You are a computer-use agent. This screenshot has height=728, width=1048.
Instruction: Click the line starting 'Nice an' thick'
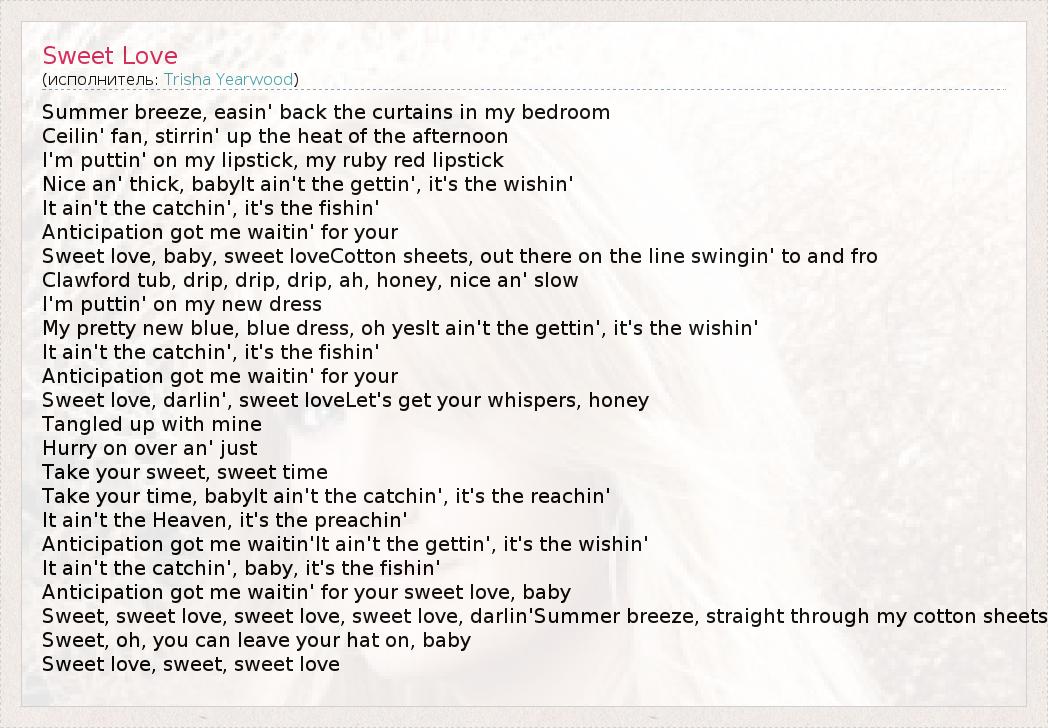click(x=308, y=184)
